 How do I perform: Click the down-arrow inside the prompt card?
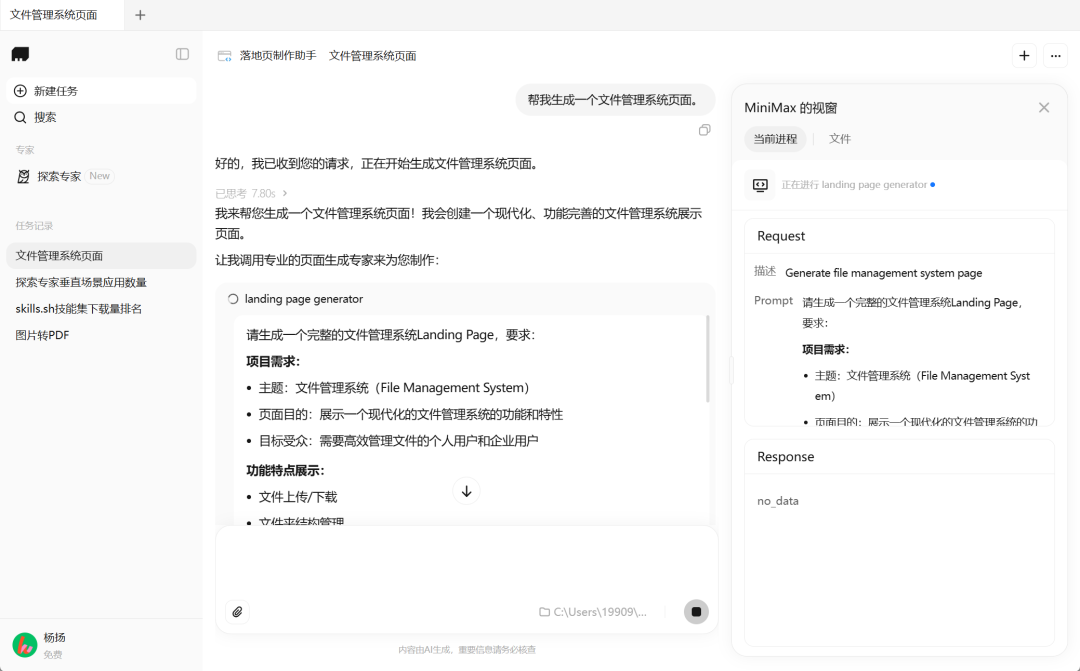[x=466, y=490]
